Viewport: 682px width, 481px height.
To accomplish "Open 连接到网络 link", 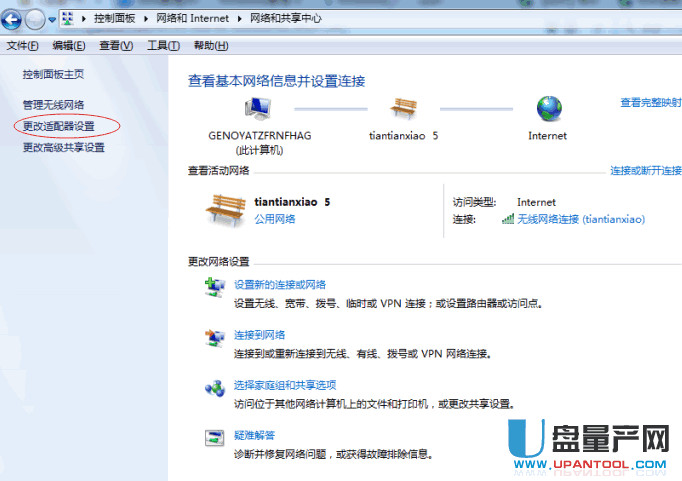I will (259, 335).
